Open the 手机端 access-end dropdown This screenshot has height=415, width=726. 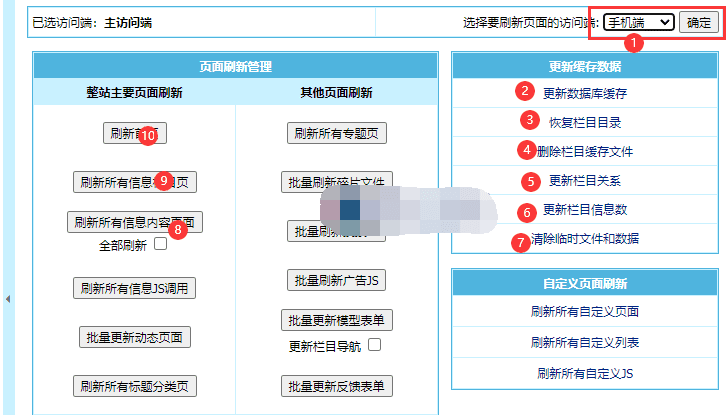(638, 22)
